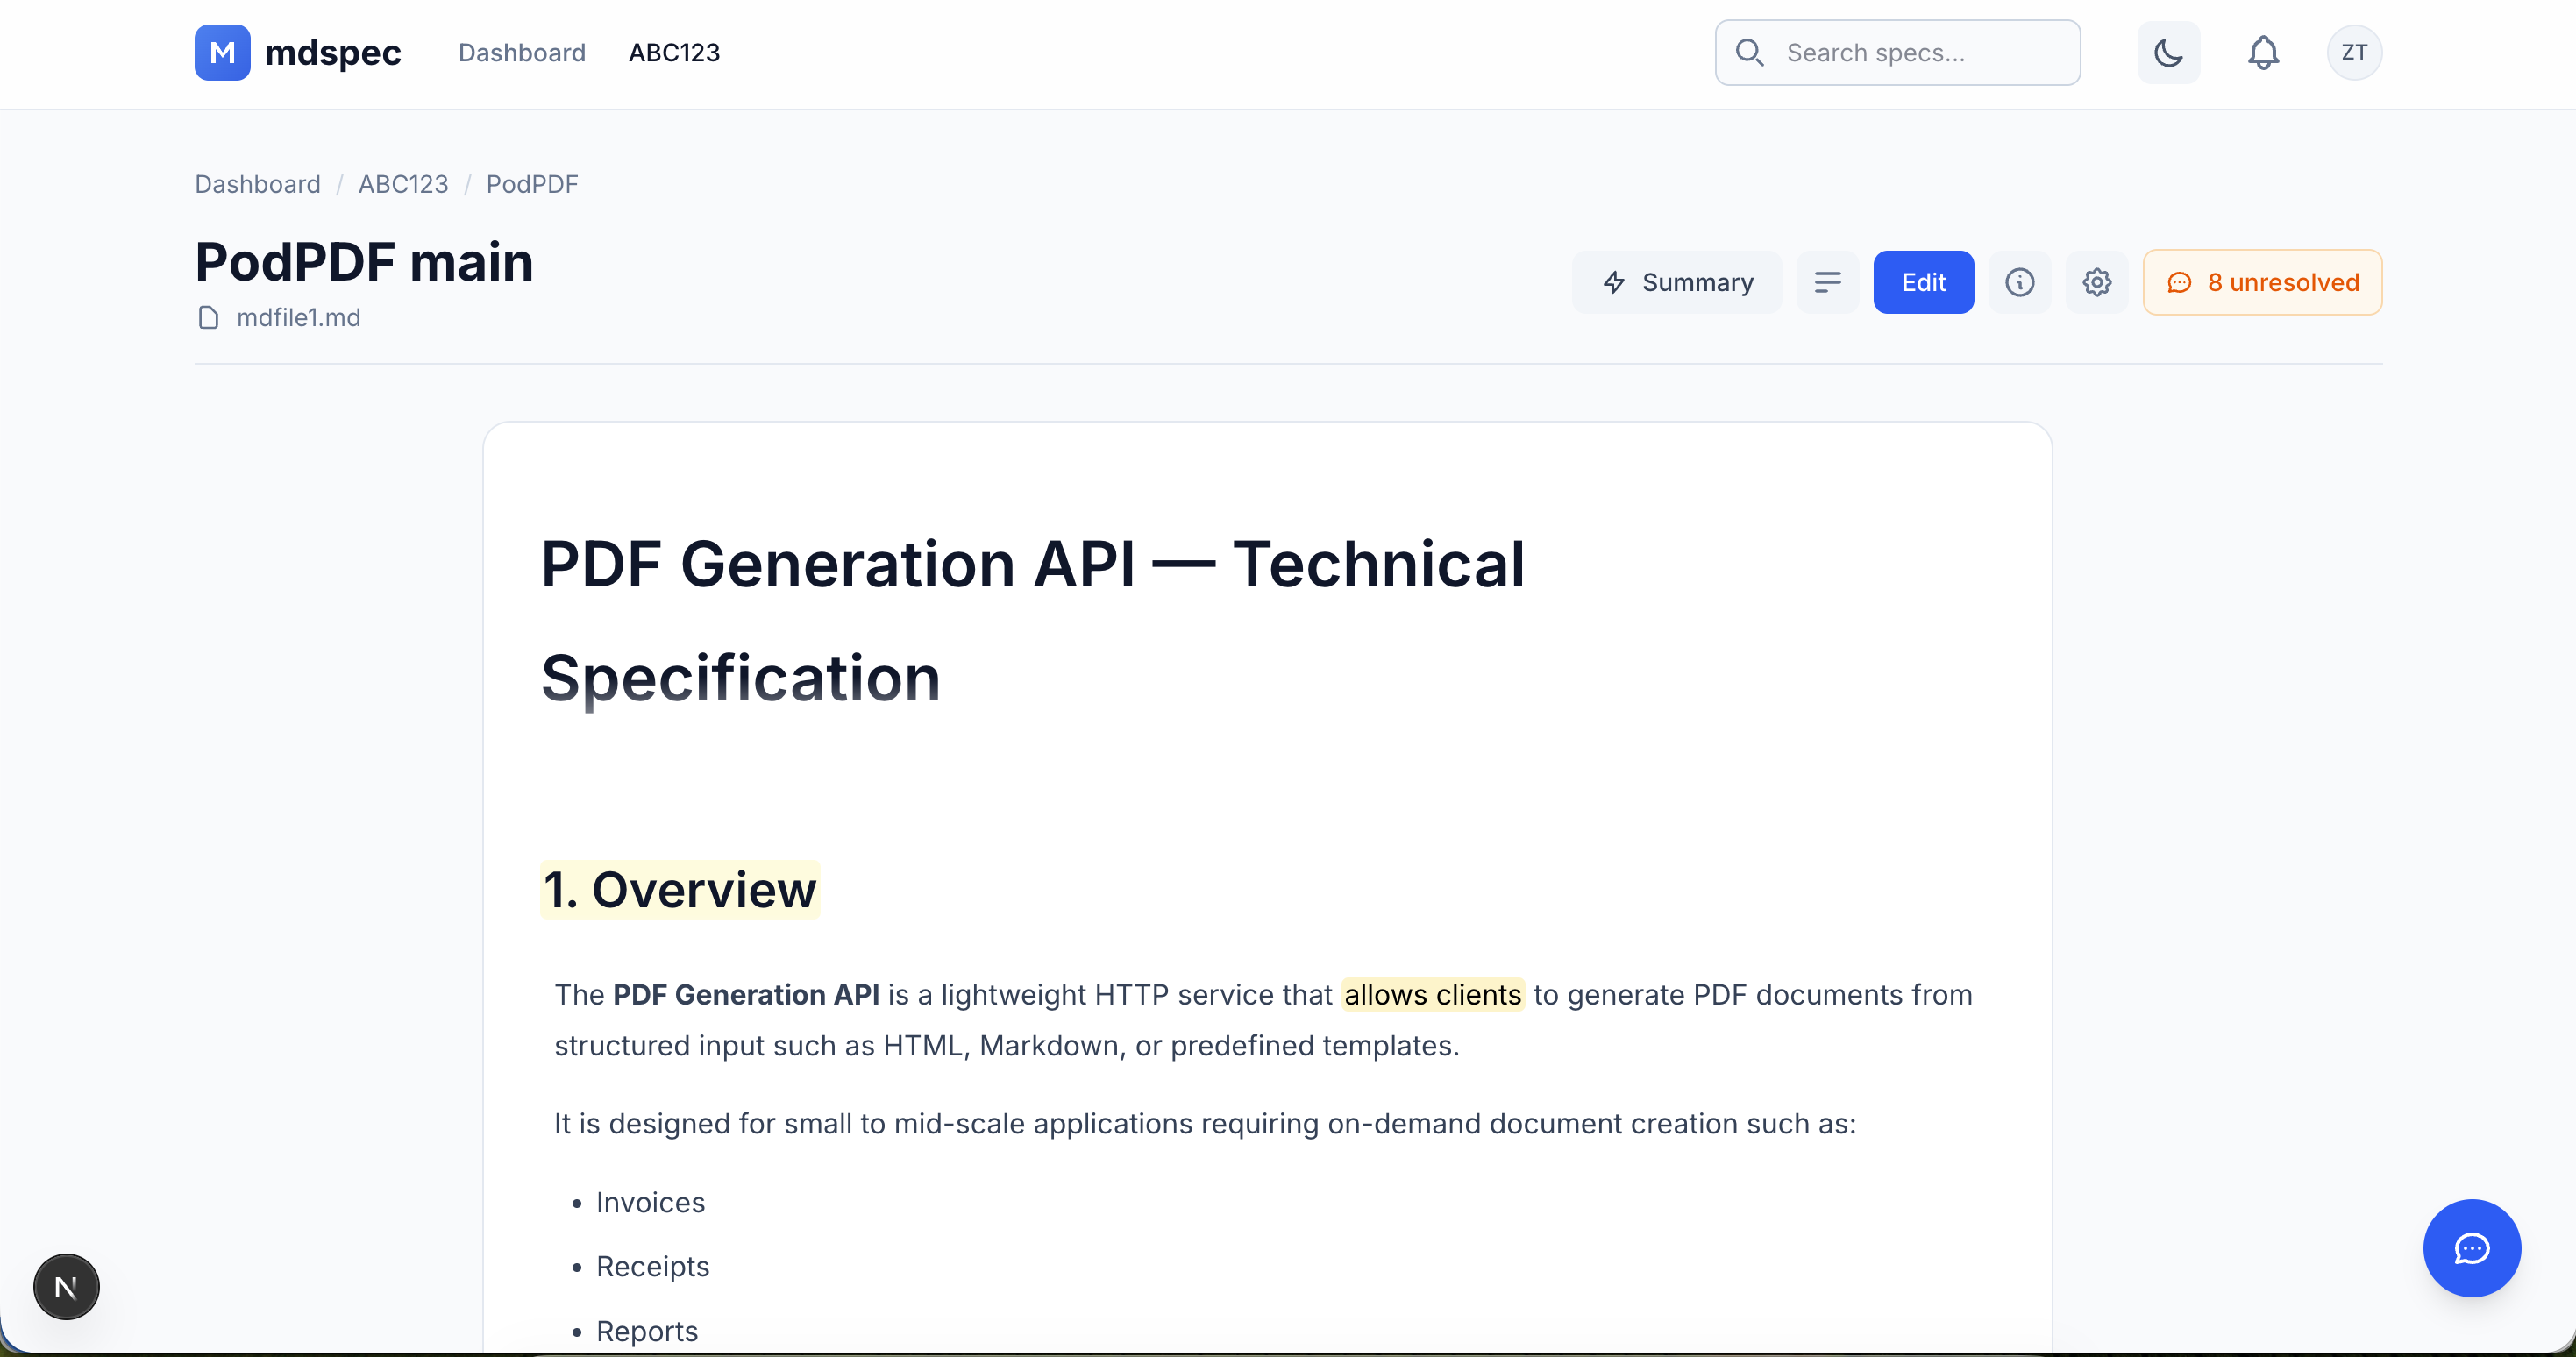Viewport: 2576px width, 1357px height.
Task: Click ABC123 breadcrumb link
Action: tap(403, 184)
